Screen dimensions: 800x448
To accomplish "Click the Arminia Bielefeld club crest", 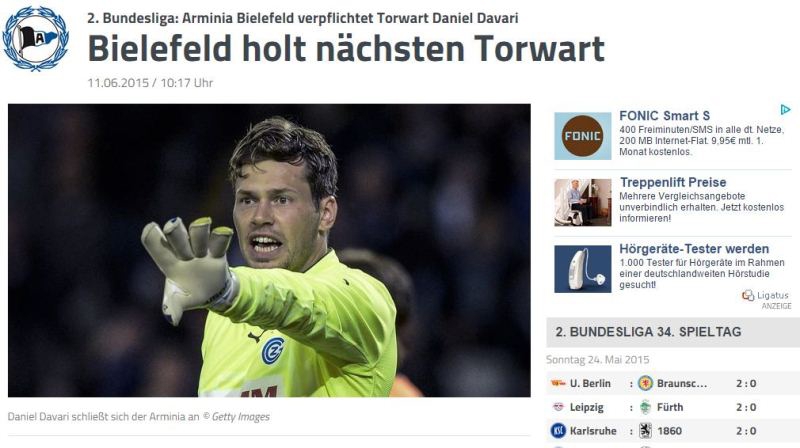I will point(36,38).
